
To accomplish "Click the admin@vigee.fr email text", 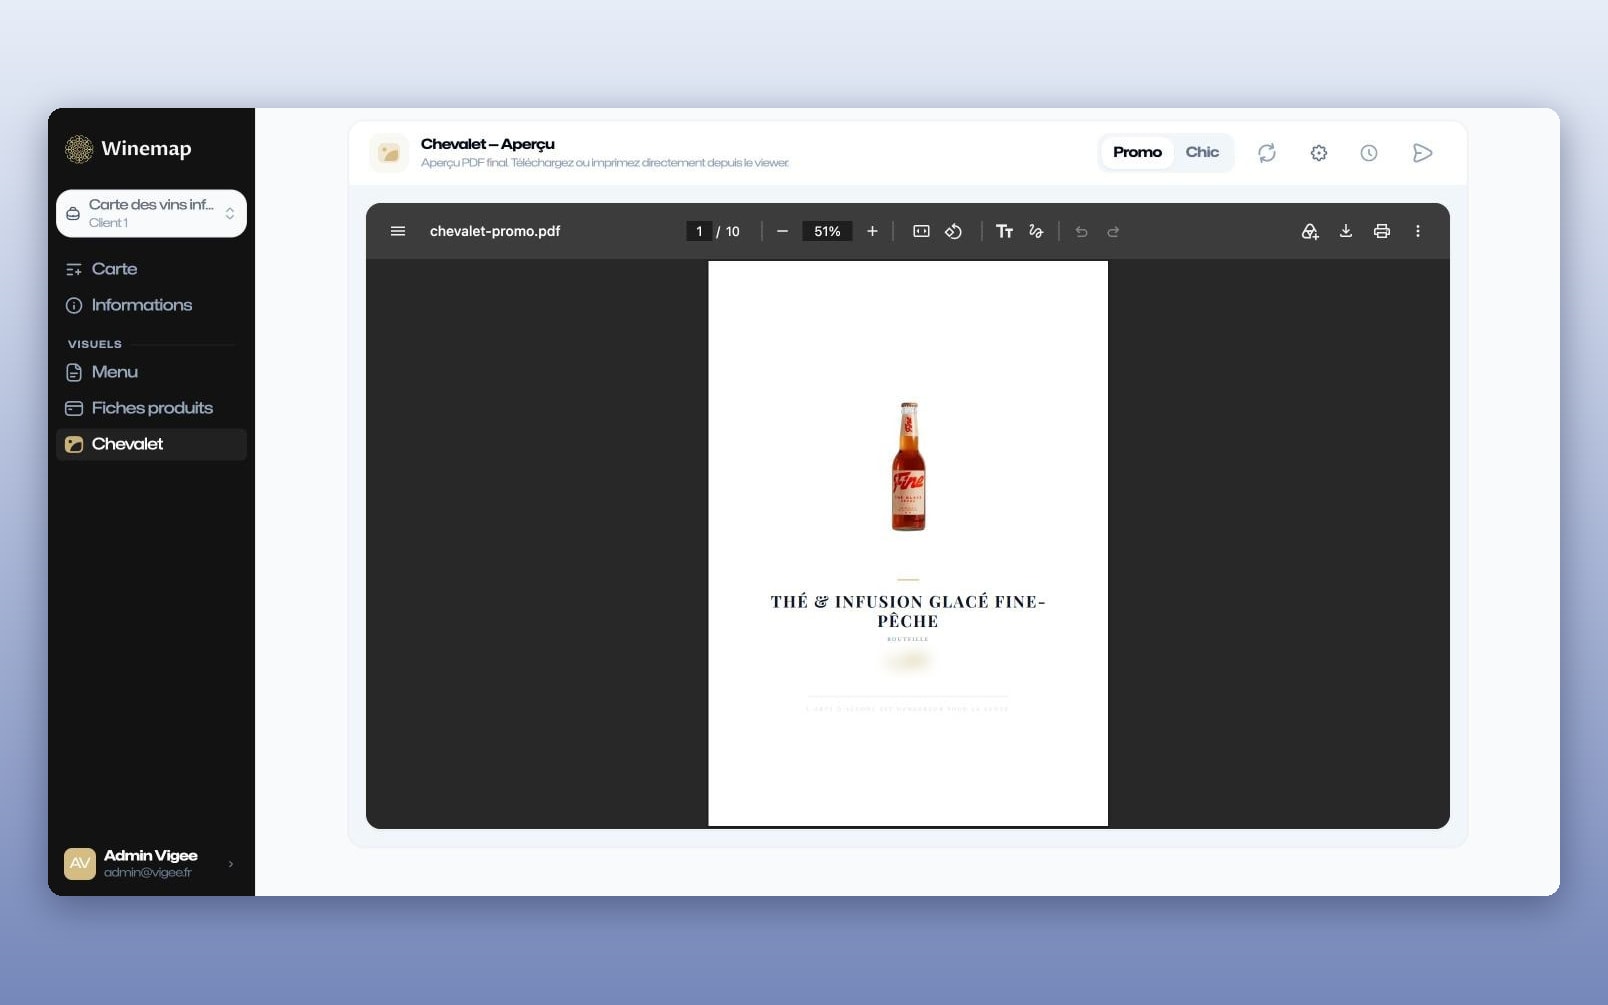I will (148, 873).
